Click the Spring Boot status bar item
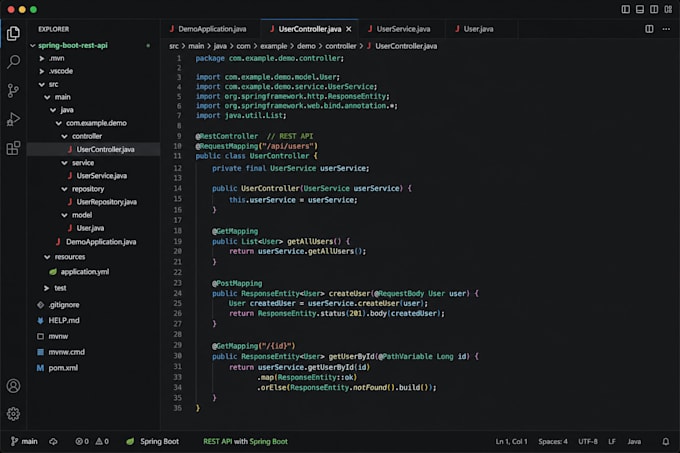Image resolution: width=680 pixels, height=453 pixels. [x=152, y=441]
